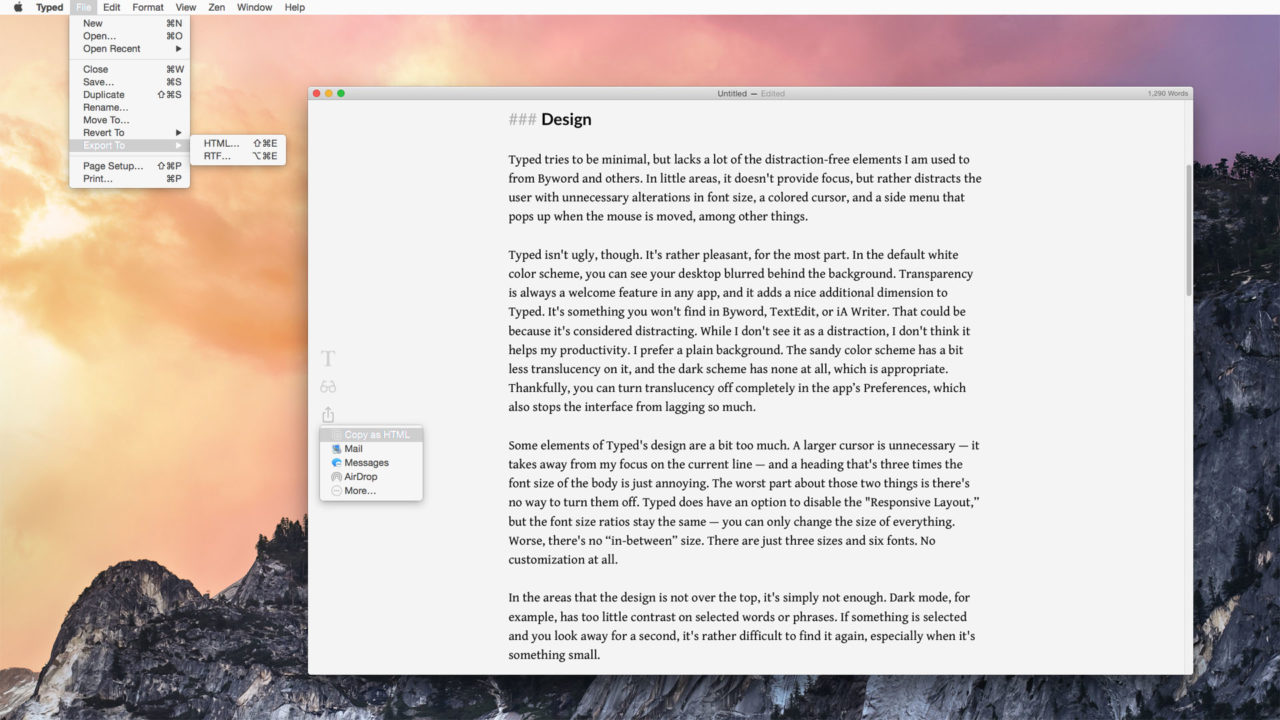Screen dimensions: 1280x720
Task: Click the Mail icon in share popup
Action: click(x=336, y=449)
